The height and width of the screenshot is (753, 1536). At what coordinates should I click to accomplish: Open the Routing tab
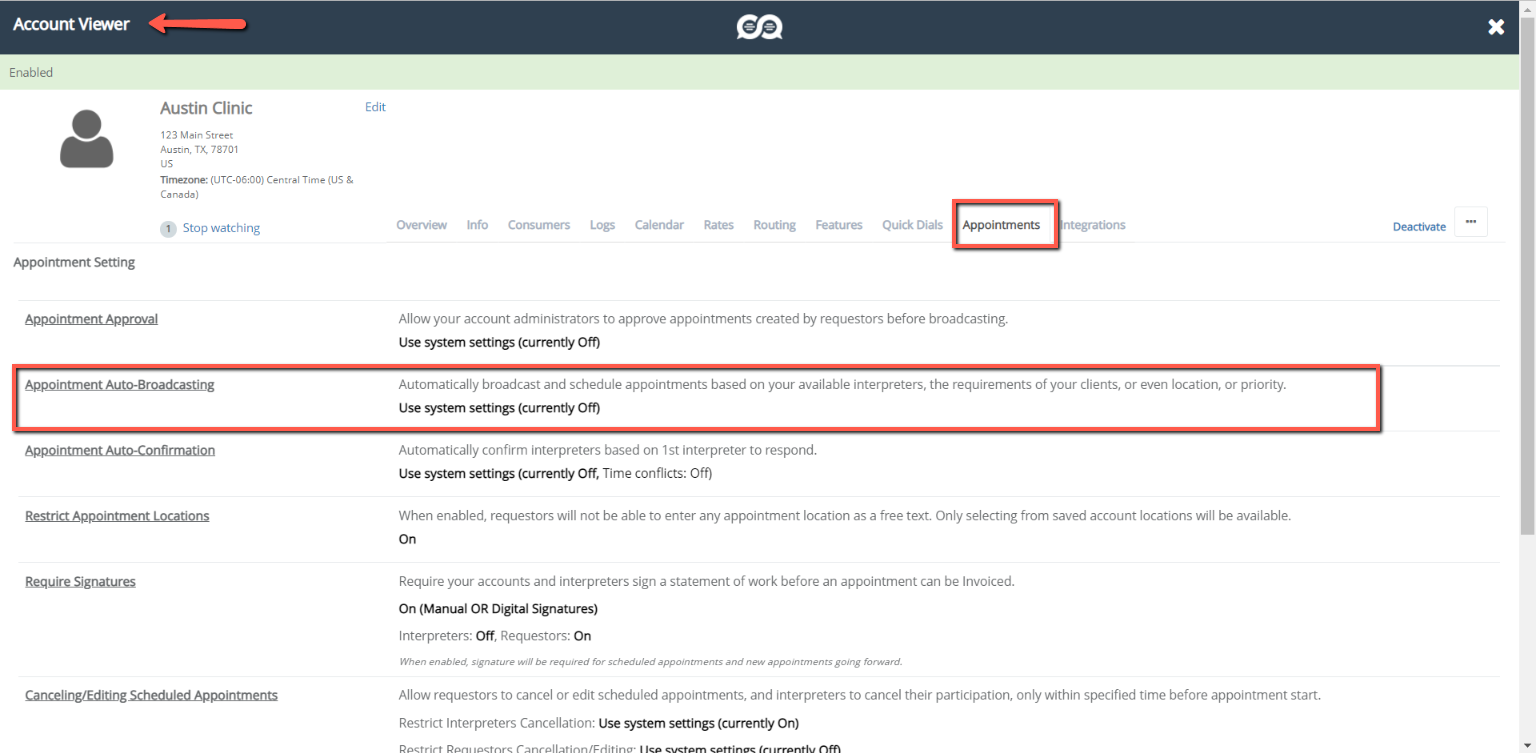point(774,225)
